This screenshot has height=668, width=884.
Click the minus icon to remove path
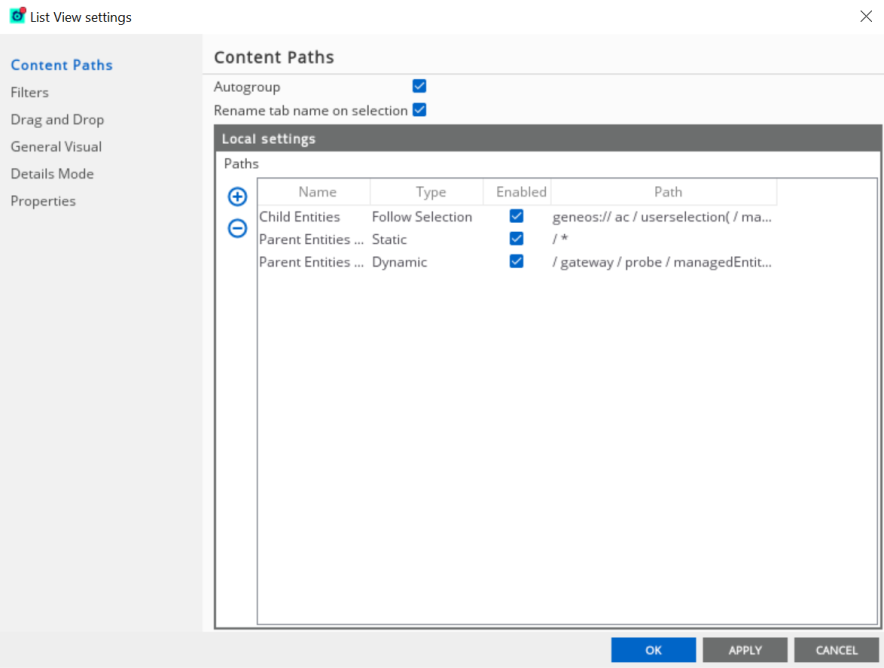point(238,228)
